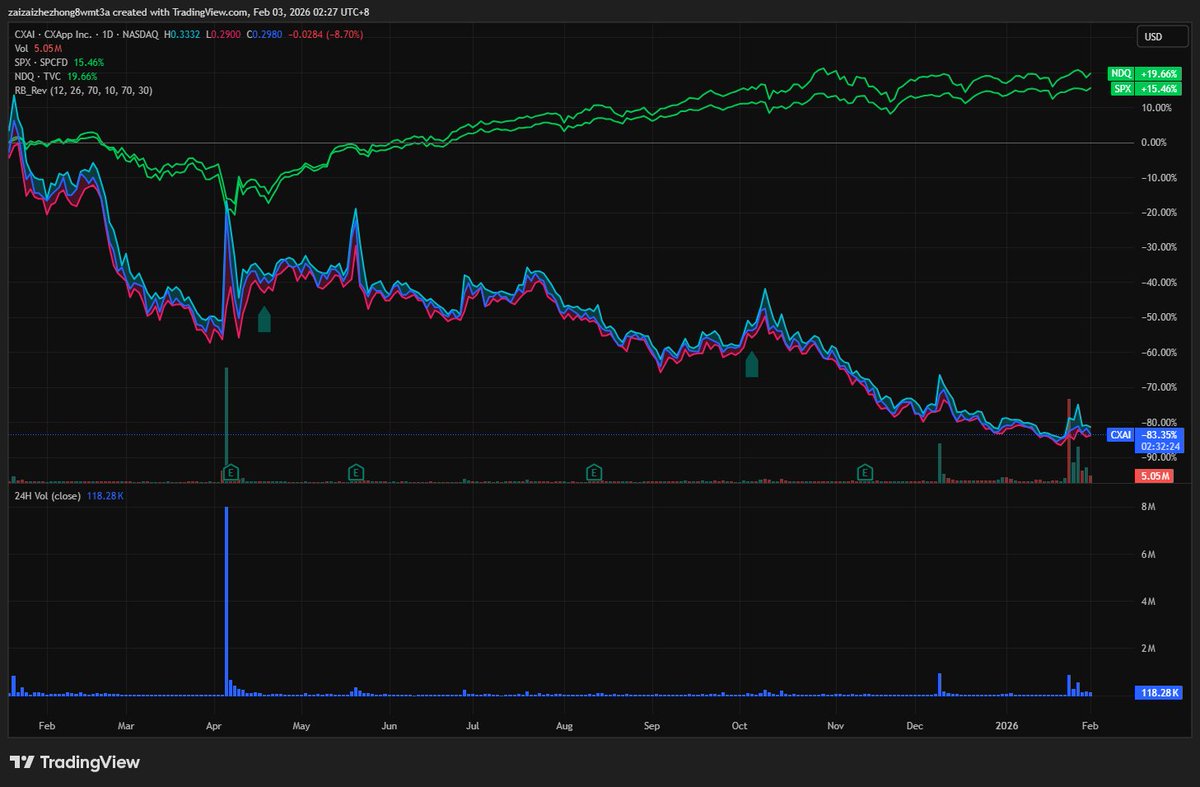Select the earnings E icon below April
This screenshot has width=1200, height=787.
coord(230,471)
